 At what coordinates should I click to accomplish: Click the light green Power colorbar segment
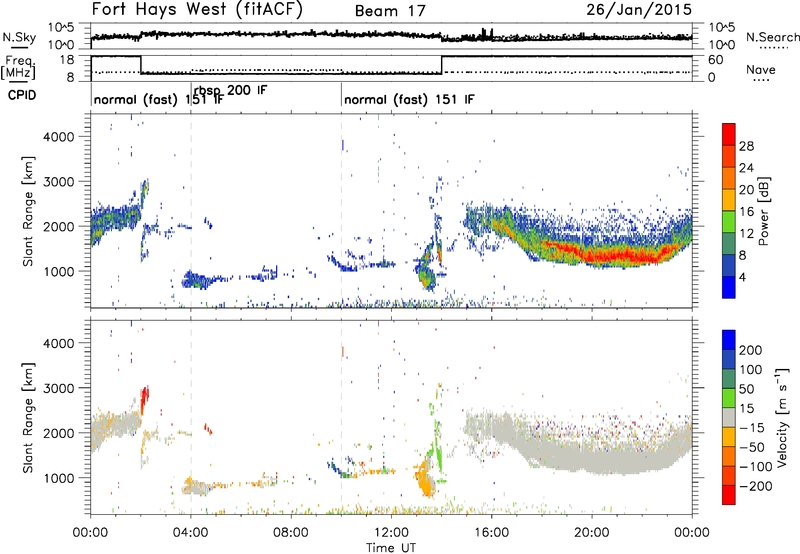click(x=729, y=222)
